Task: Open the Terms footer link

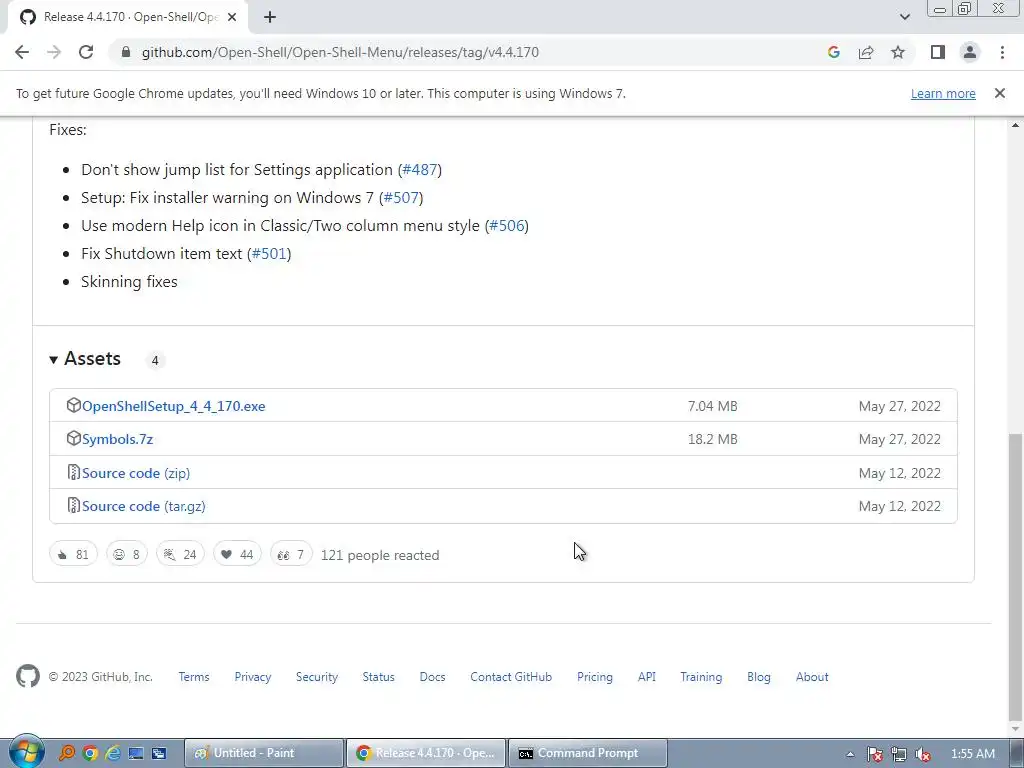Action: 194,677
